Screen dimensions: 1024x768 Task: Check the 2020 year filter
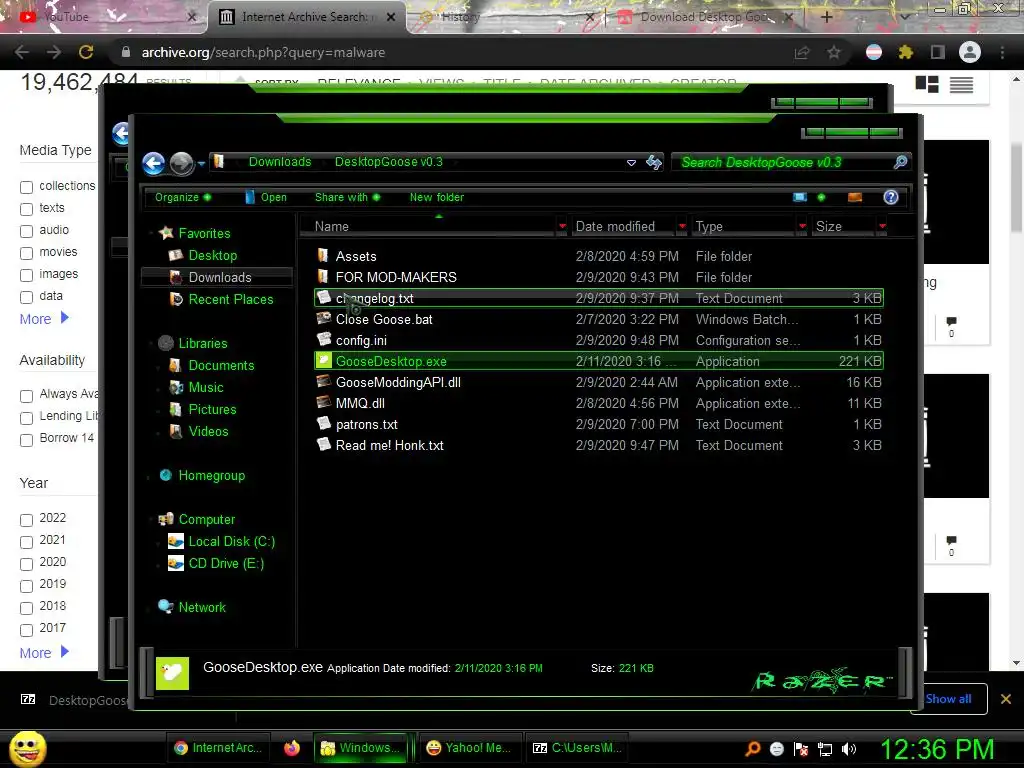click(26, 564)
